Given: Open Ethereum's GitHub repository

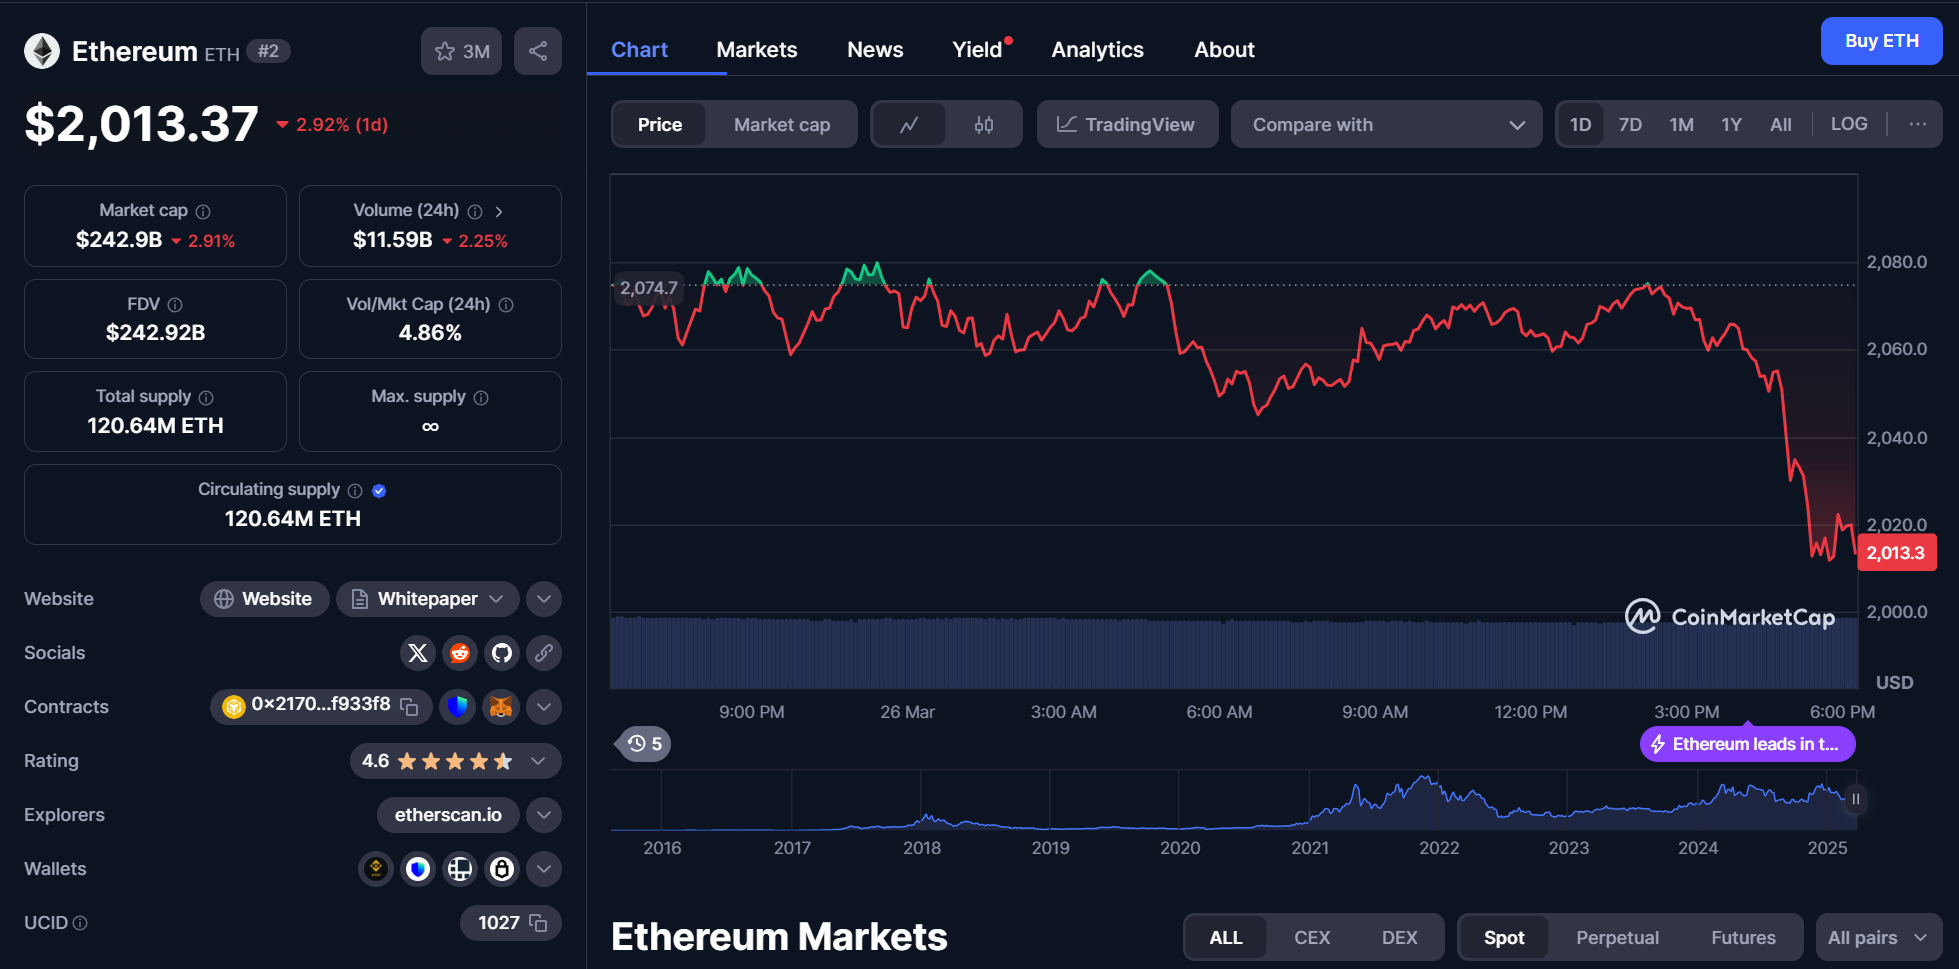Looking at the screenshot, I should tap(501, 653).
